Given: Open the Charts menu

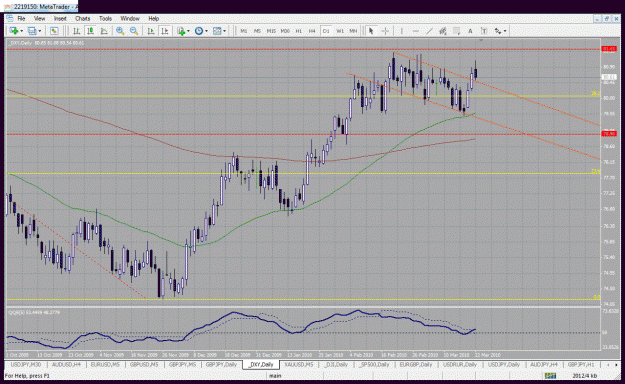Looking at the screenshot, I should (x=83, y=18).
